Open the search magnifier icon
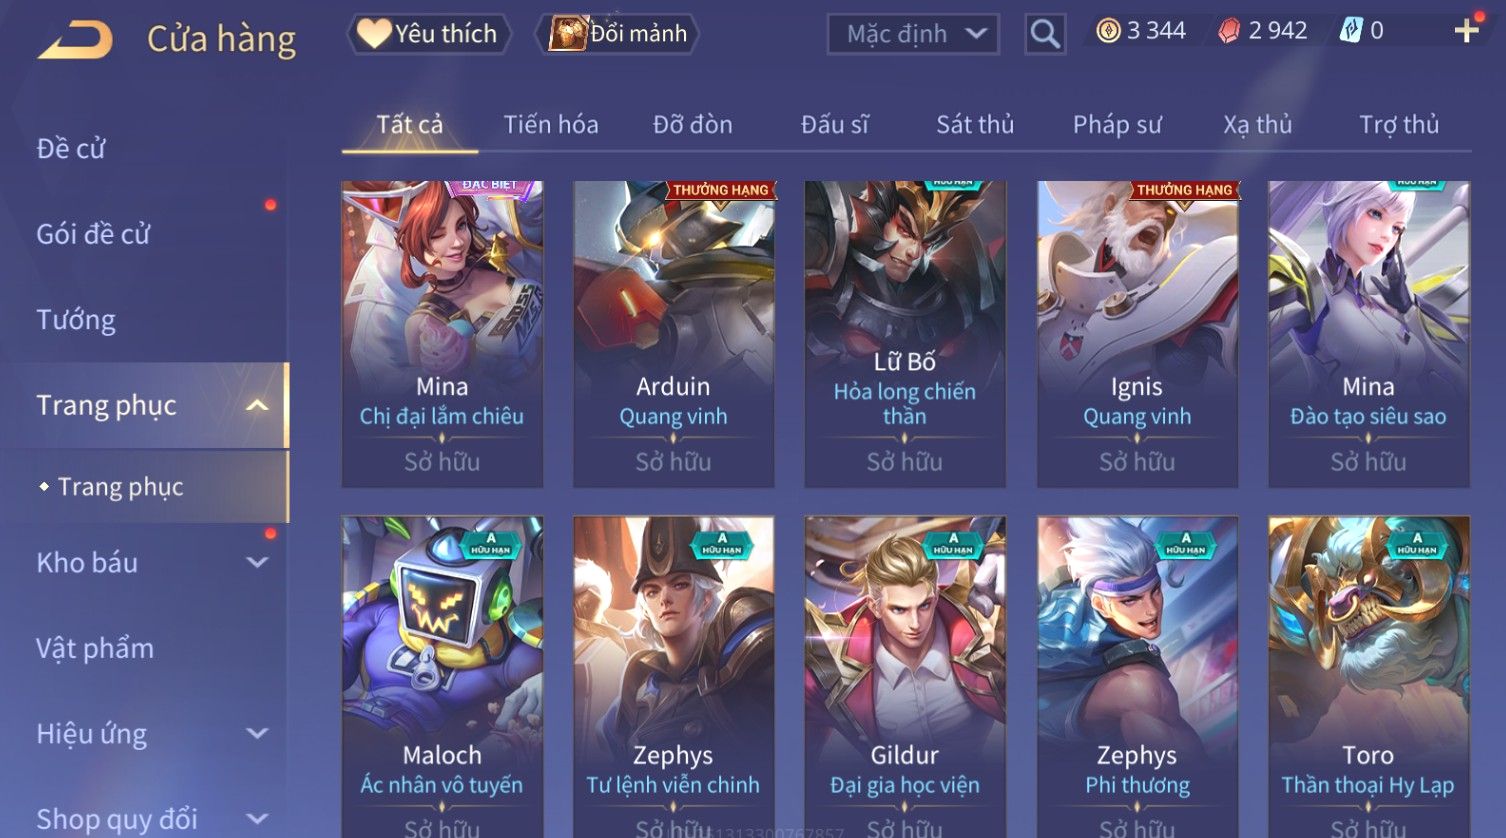The height and width of the screenshot is (838, 1506). click(1045, 34)
